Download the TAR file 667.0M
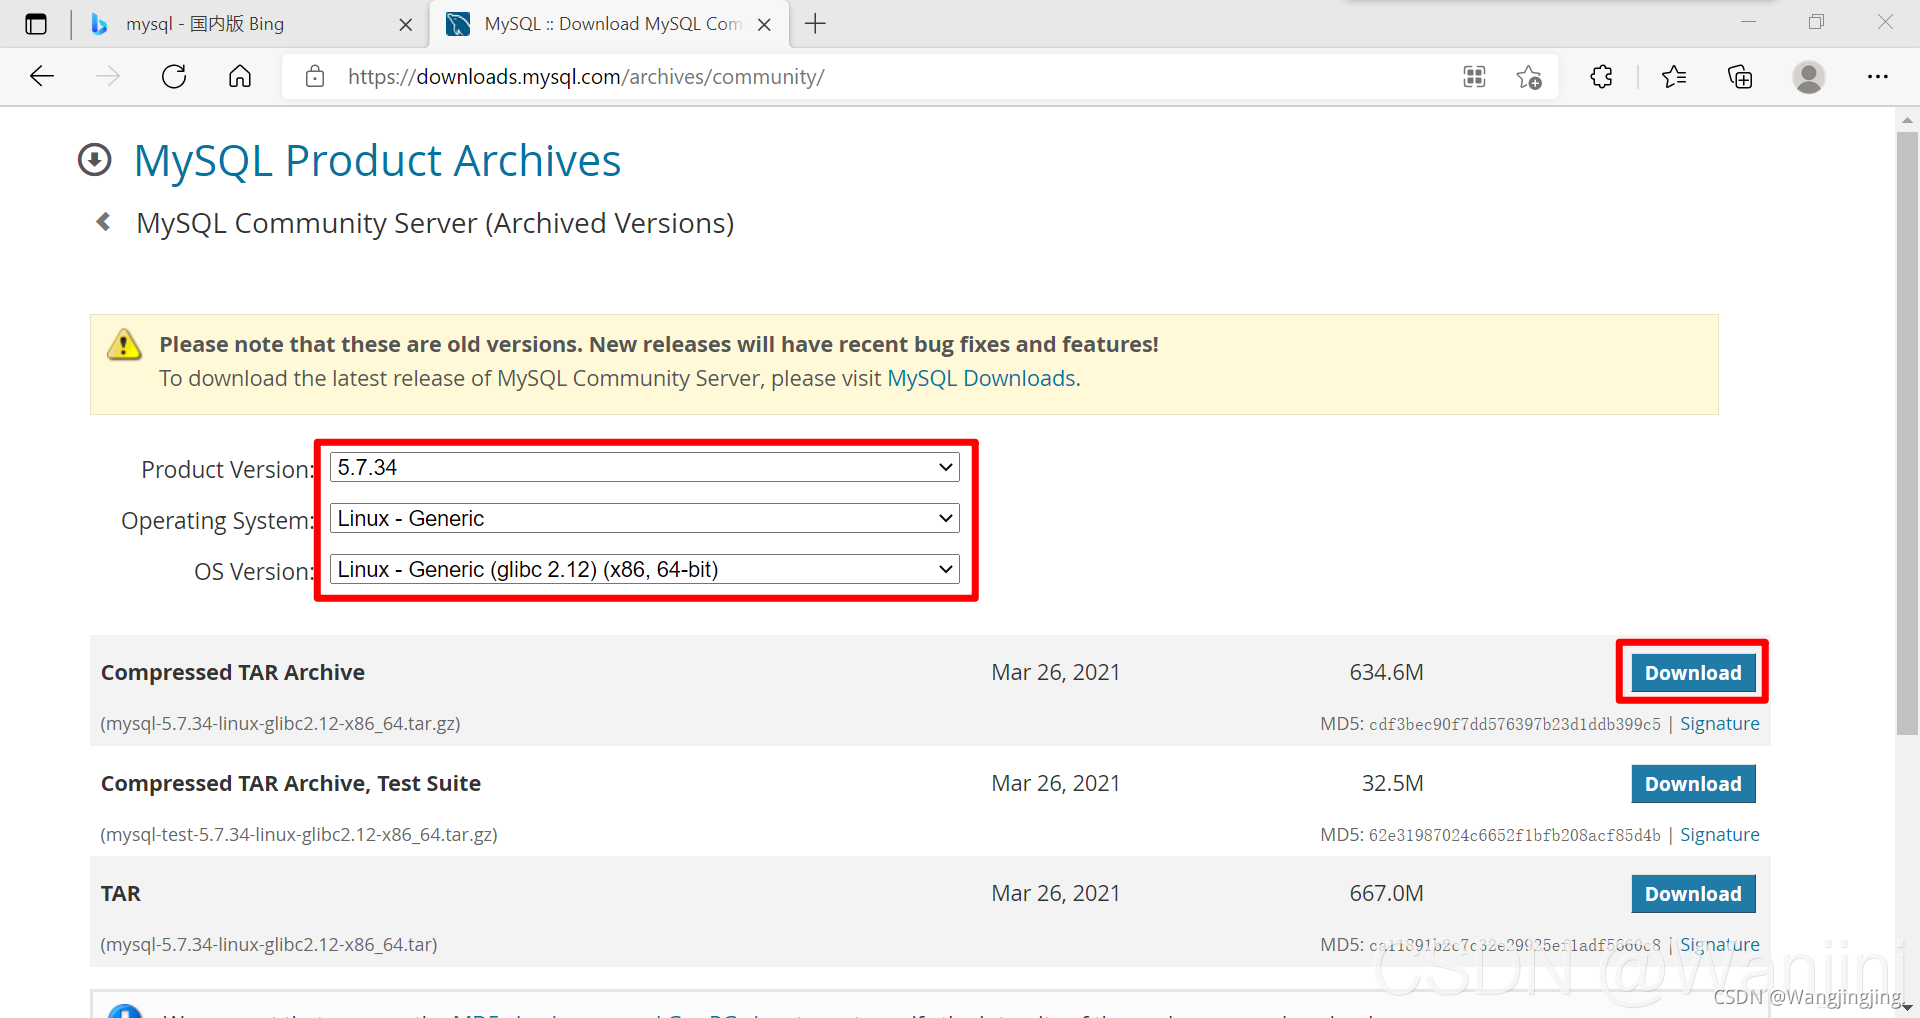Viewport: 1920px width, 1018px height. (x=1693, y=894)
